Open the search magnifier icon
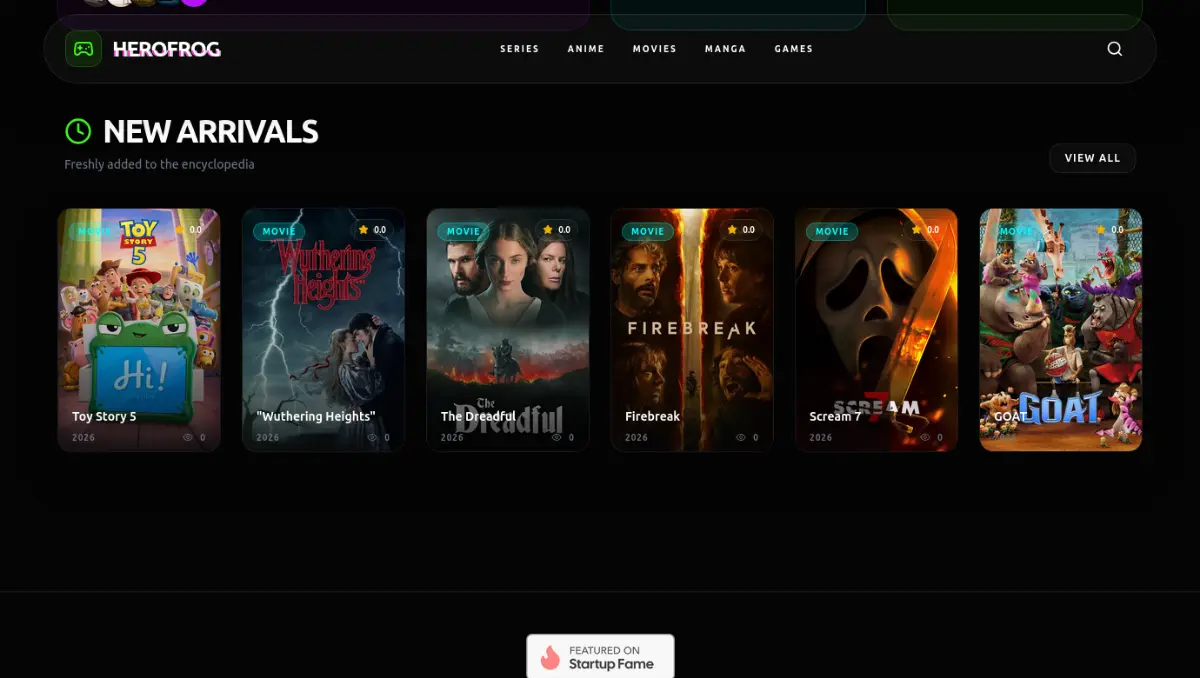This screenshot has width=1200, height=678. (x=1114, y=49)
